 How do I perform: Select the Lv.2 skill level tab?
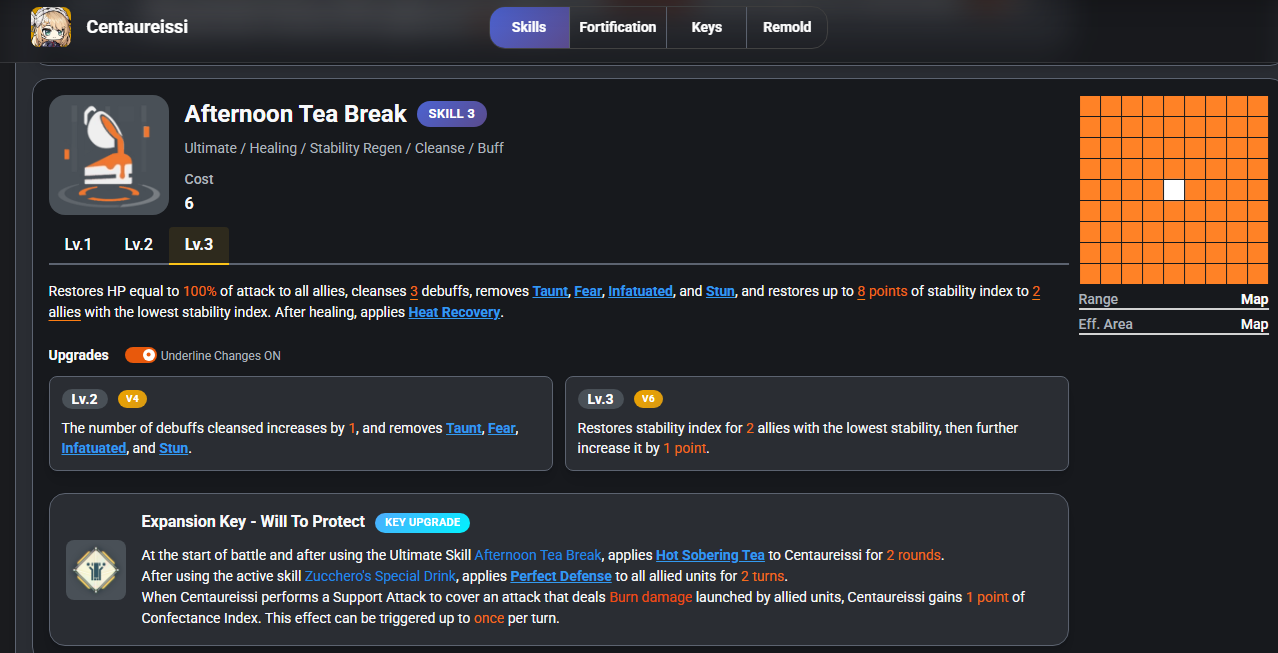pyautogui.click(x=138, y=245)
